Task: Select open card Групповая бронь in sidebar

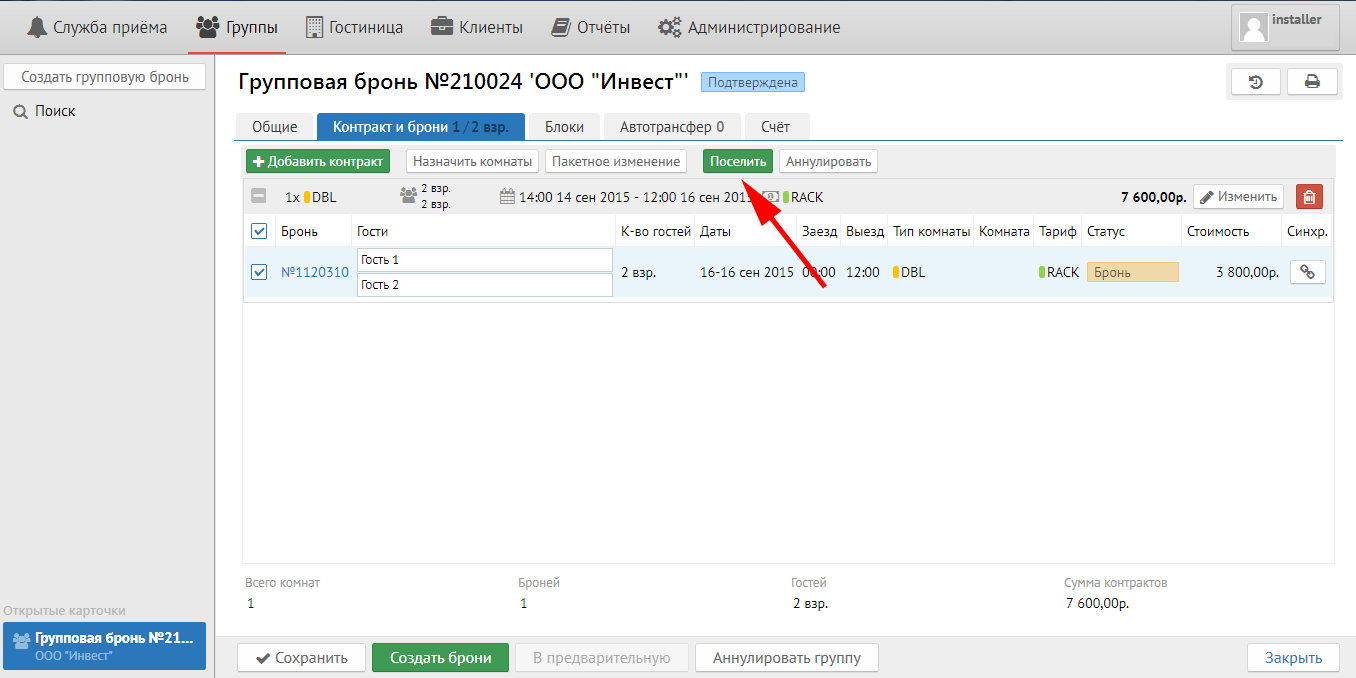Action: (x=104, y=646)
